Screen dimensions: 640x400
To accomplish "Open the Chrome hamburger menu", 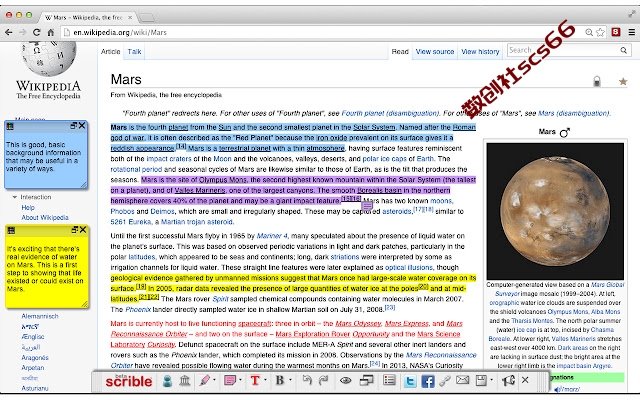I will point(631,32).
